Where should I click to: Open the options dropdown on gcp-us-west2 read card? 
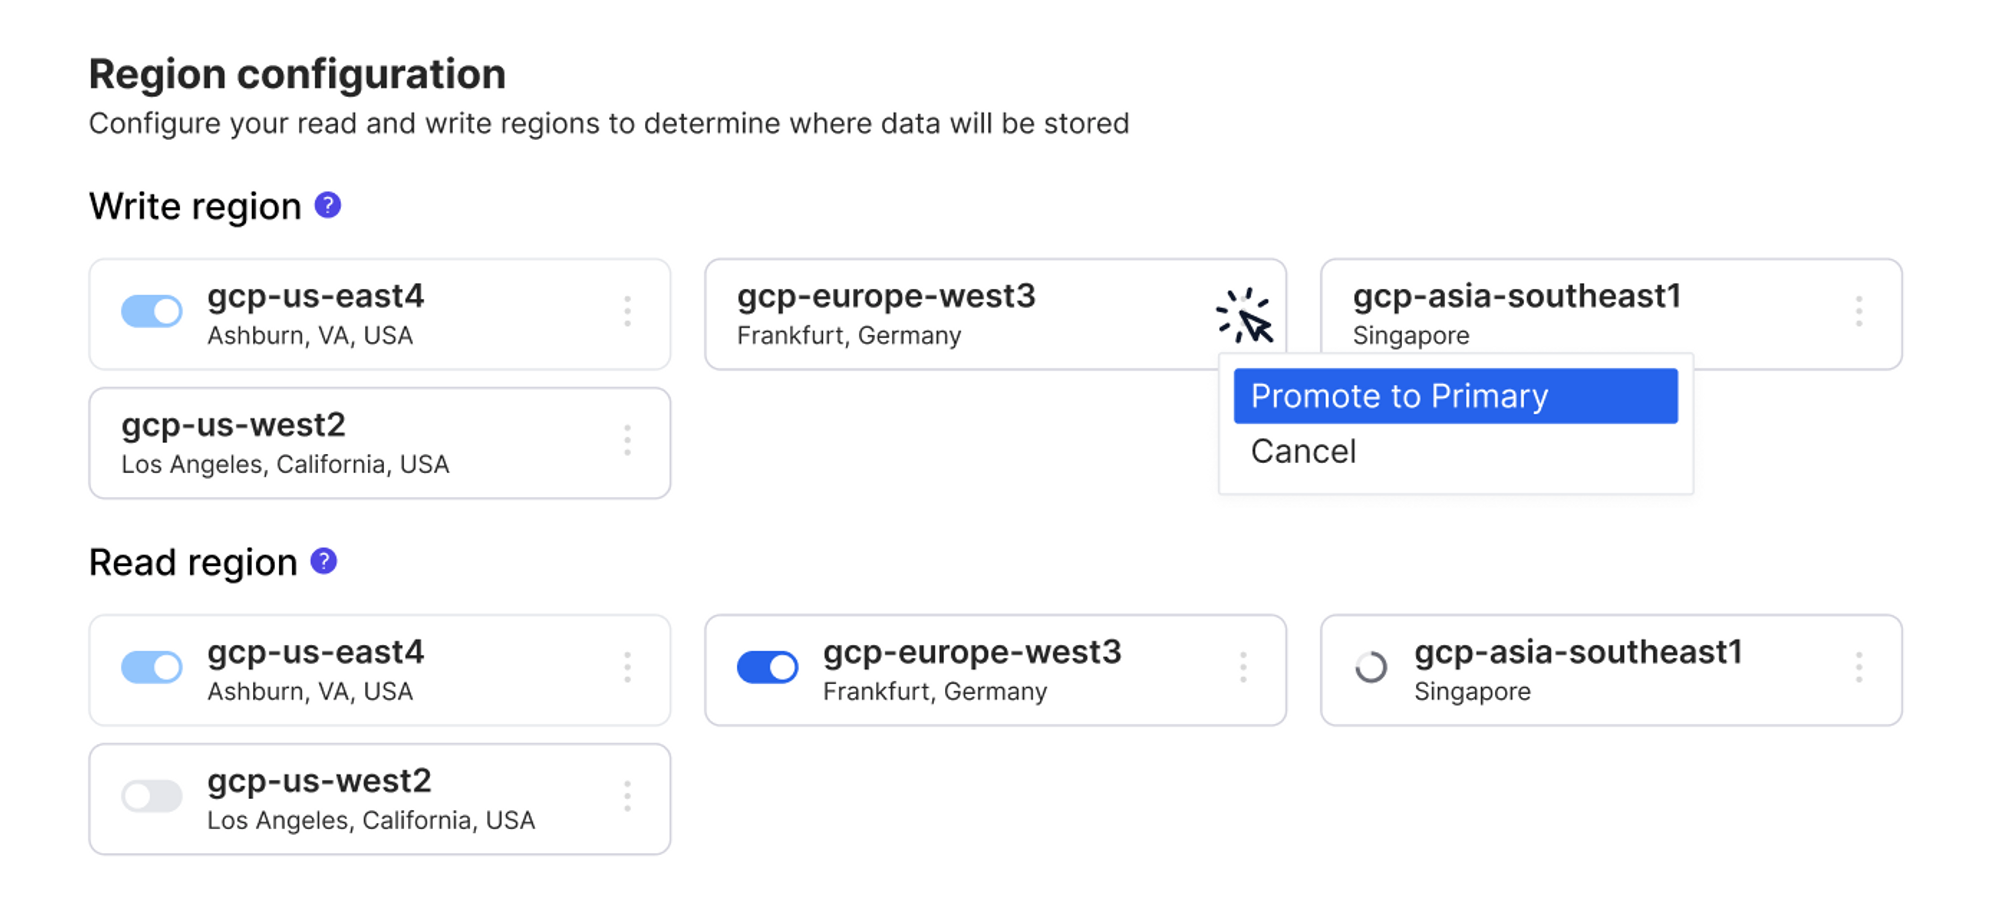pos(628,796)
